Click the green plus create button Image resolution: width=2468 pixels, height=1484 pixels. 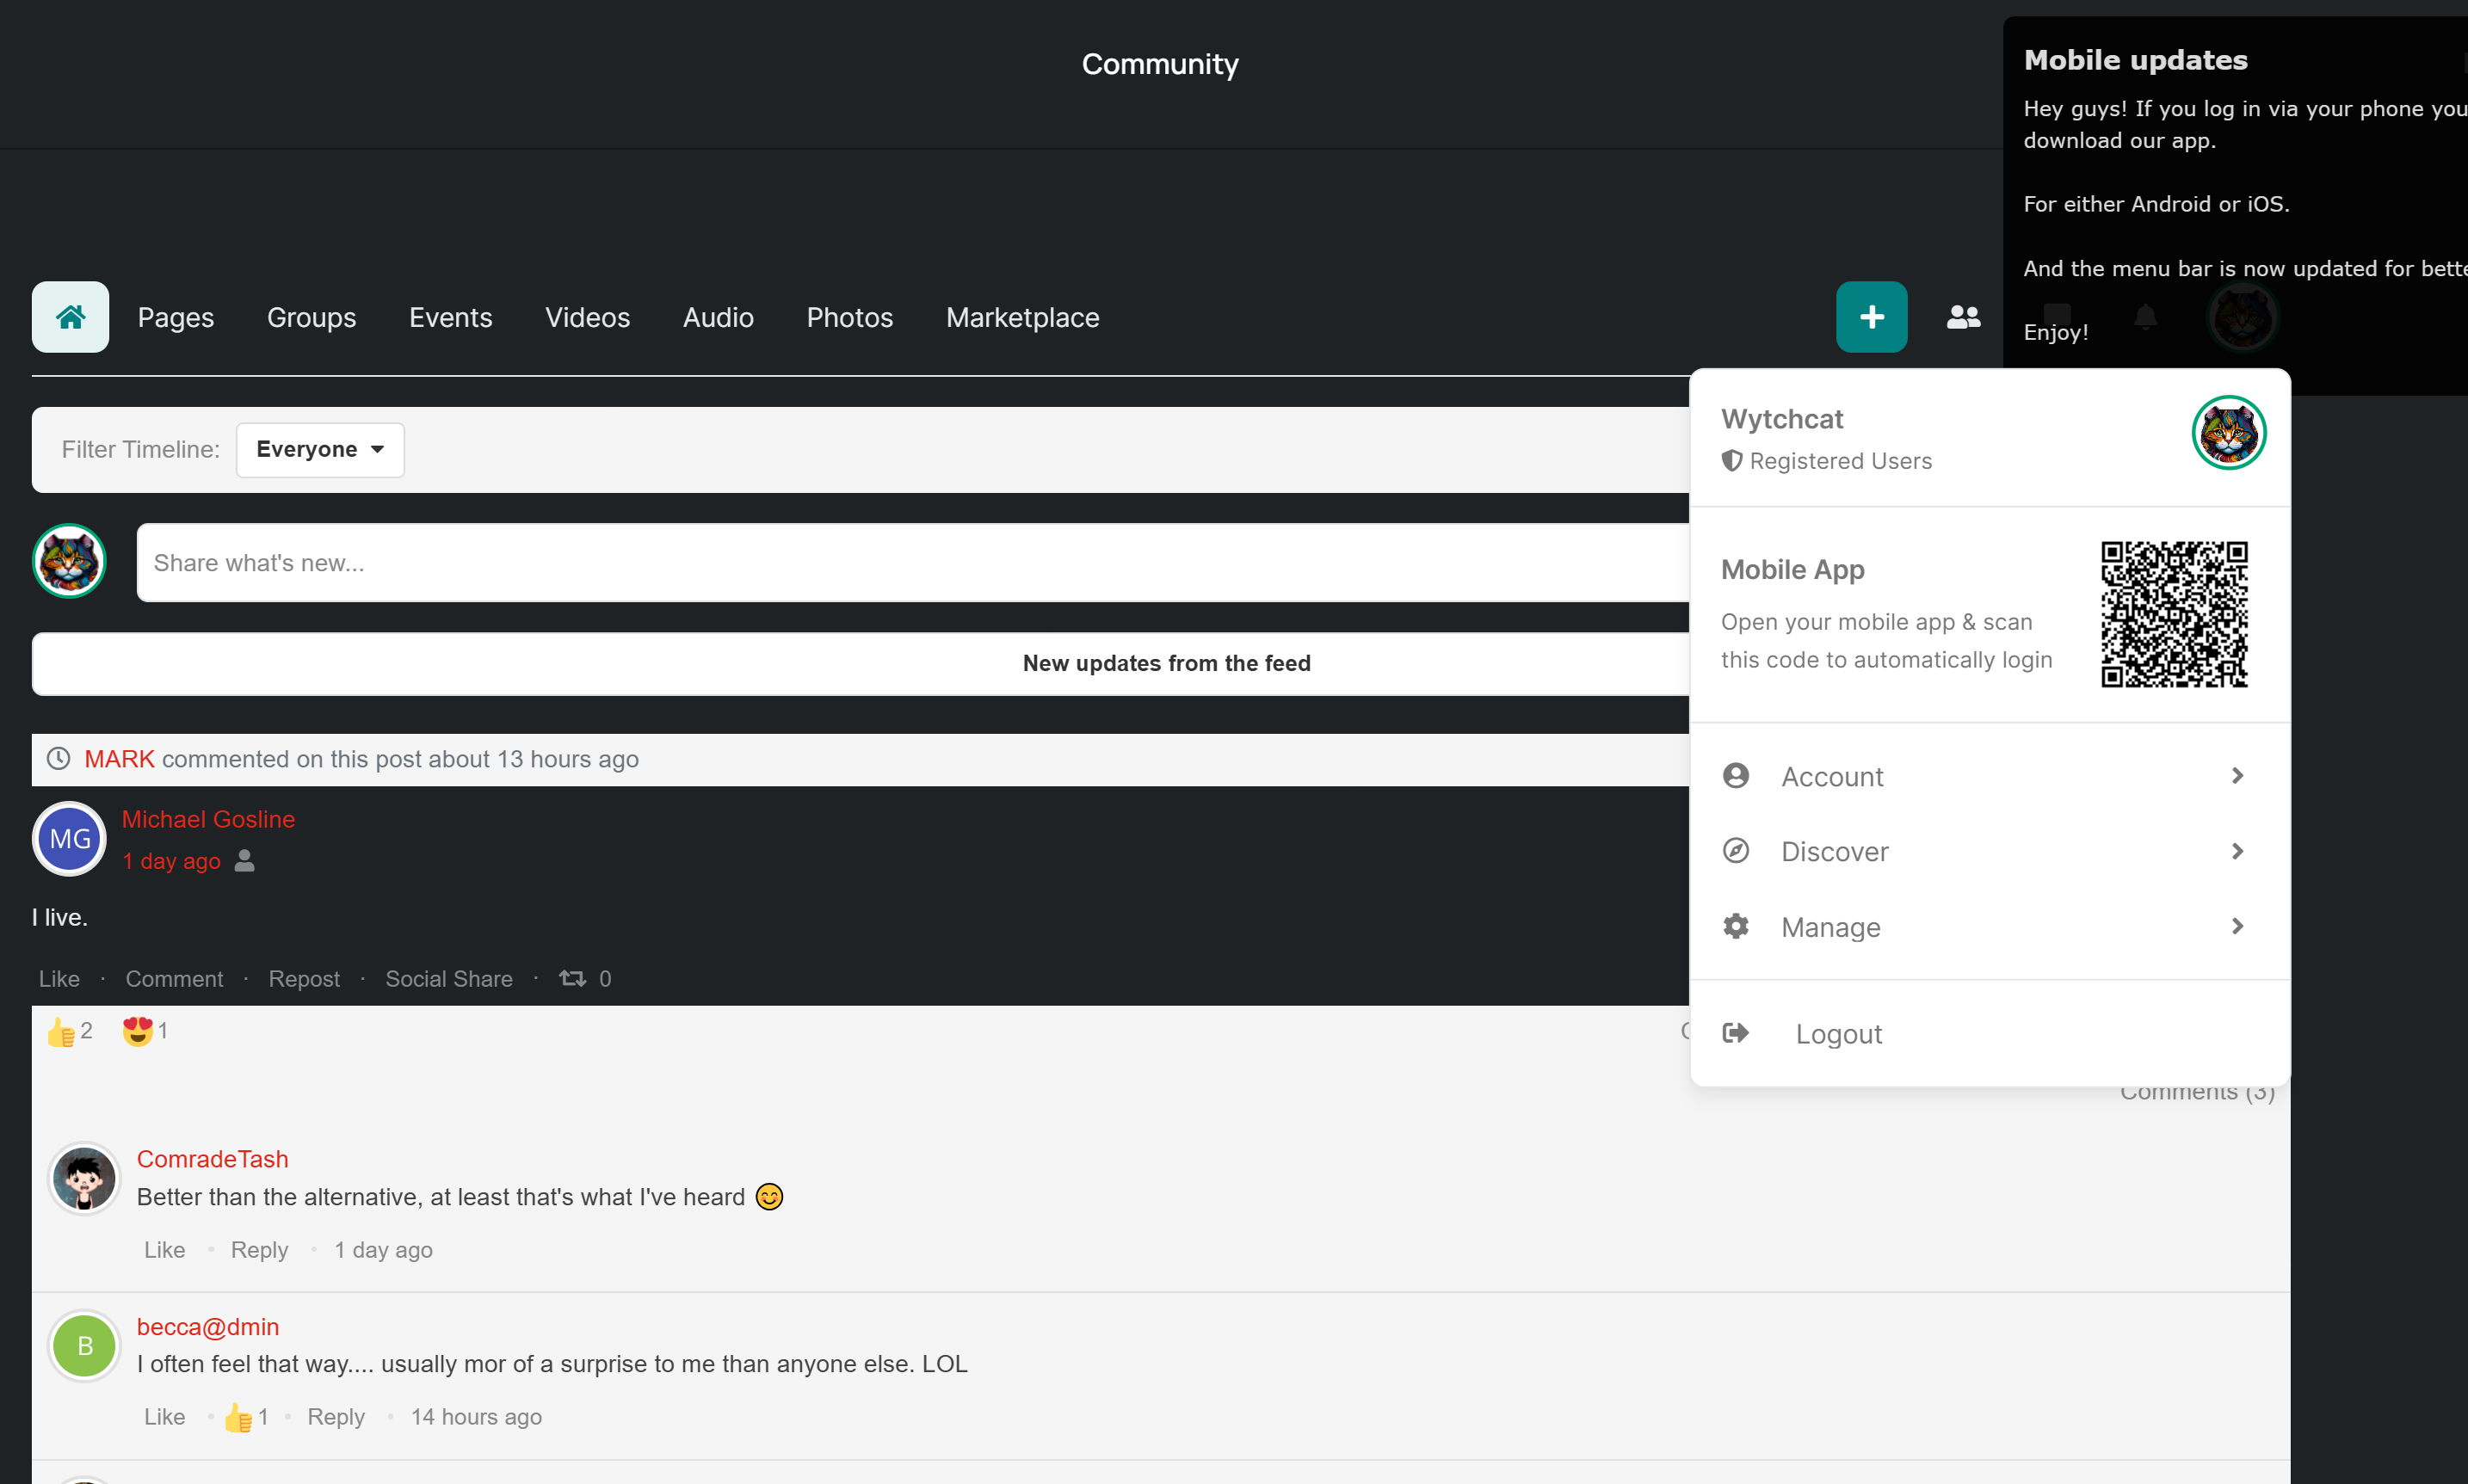[x=1871, y=317]
